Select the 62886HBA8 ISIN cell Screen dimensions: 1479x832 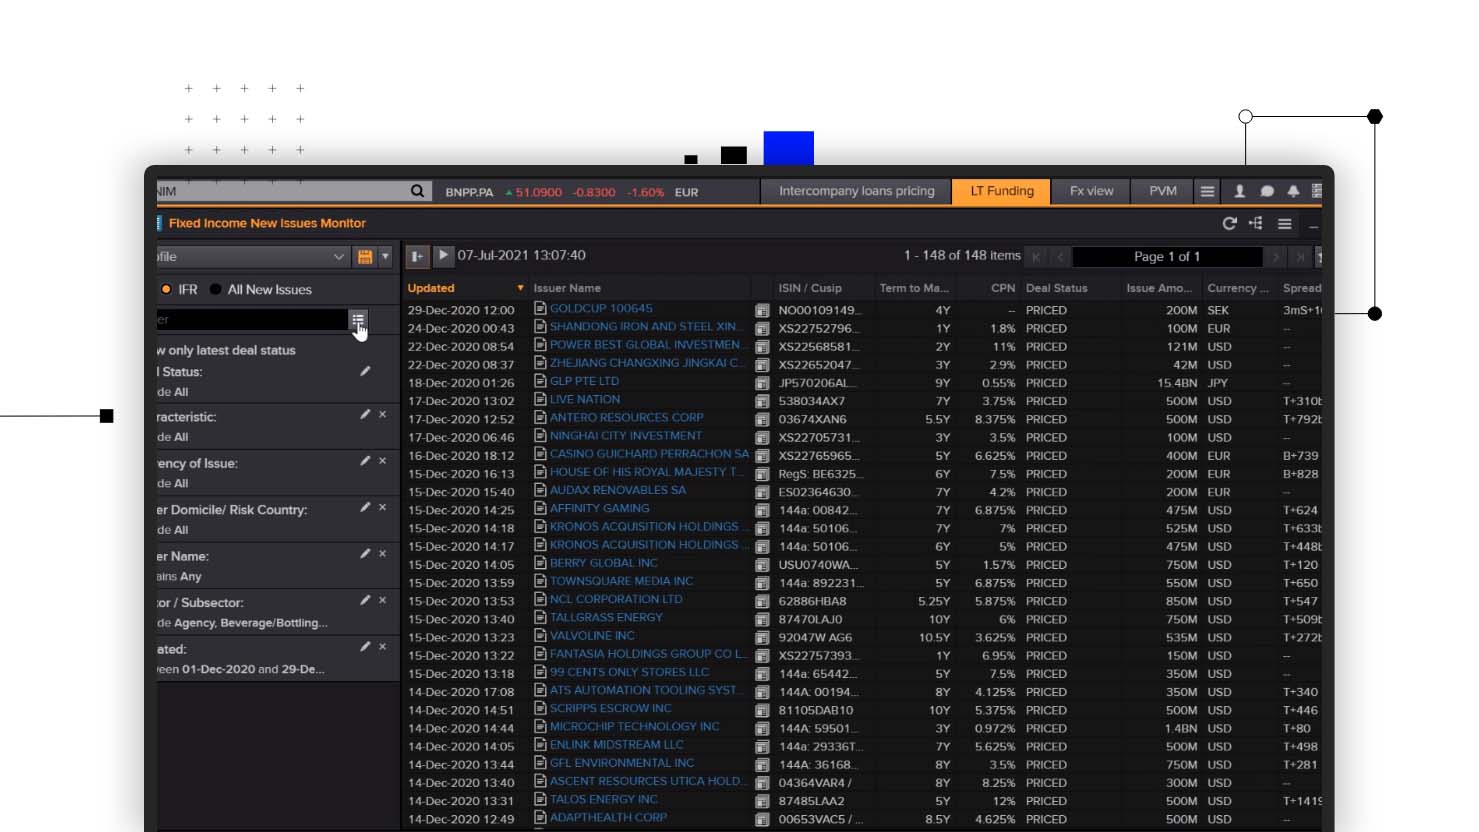(x=813, y=601)
